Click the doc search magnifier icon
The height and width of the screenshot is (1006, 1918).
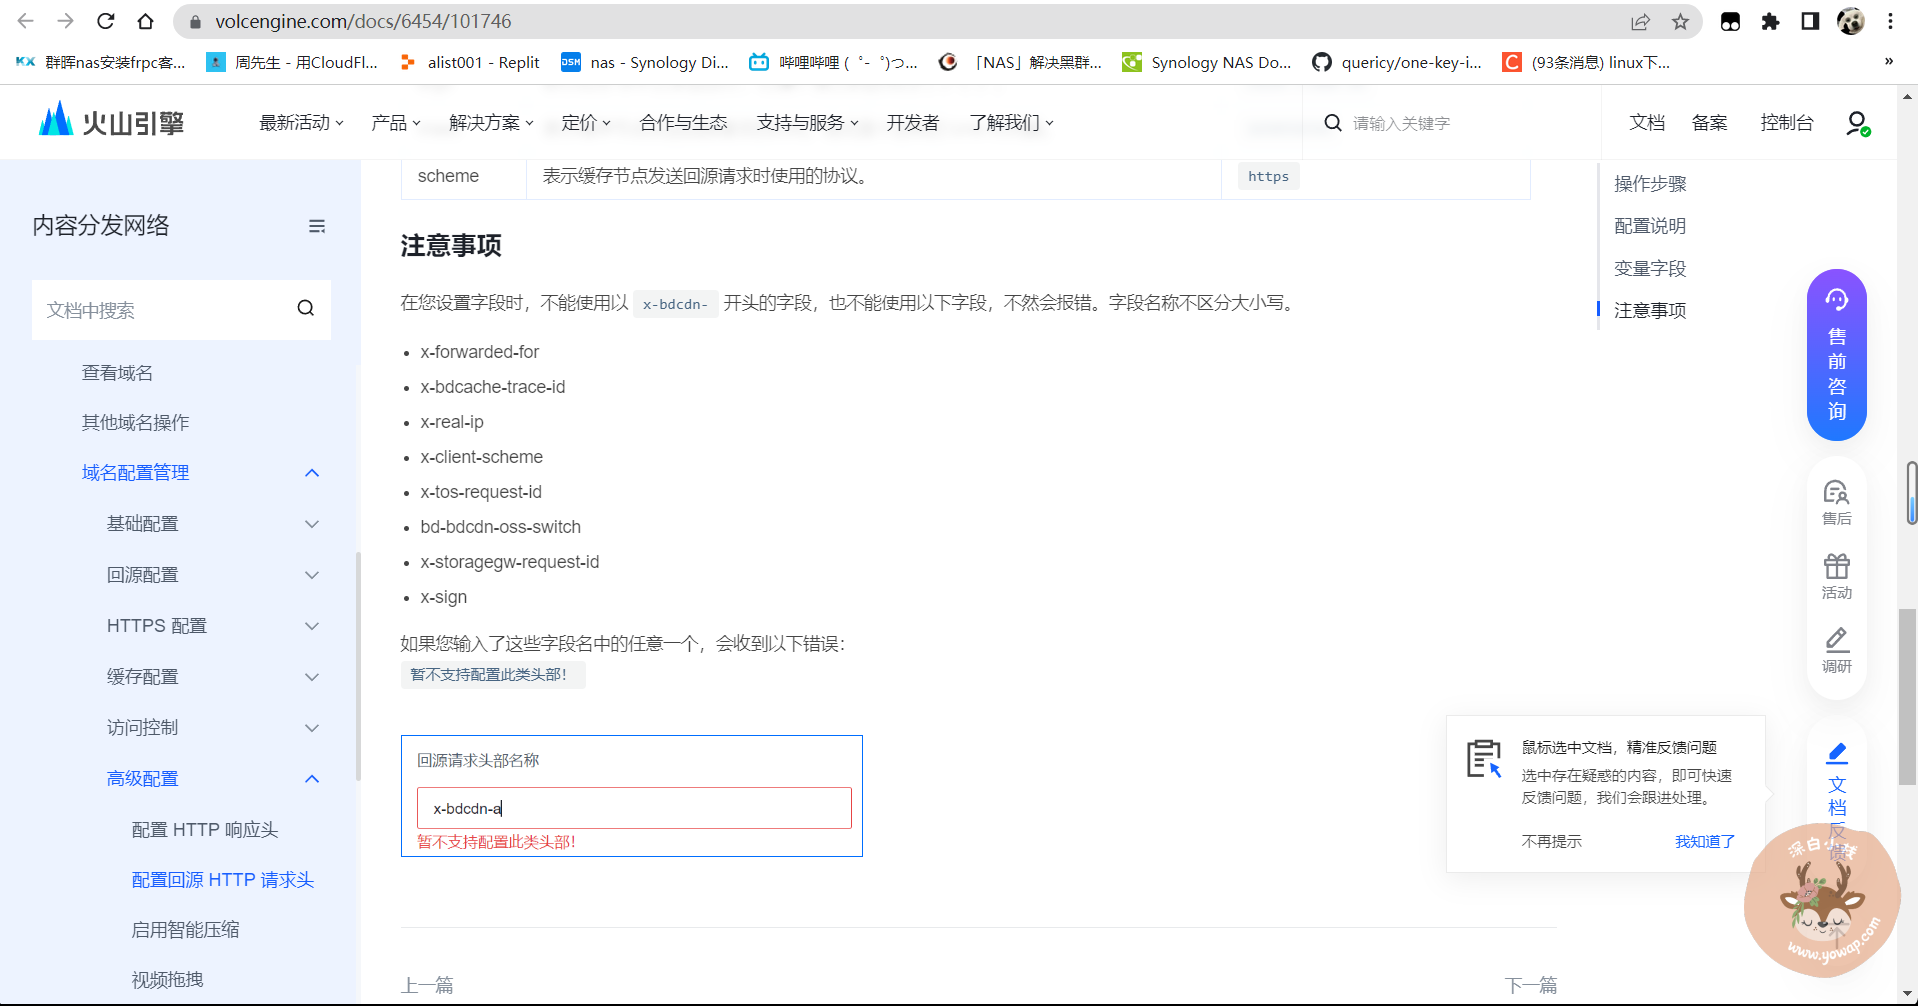(x=306, y=309)
